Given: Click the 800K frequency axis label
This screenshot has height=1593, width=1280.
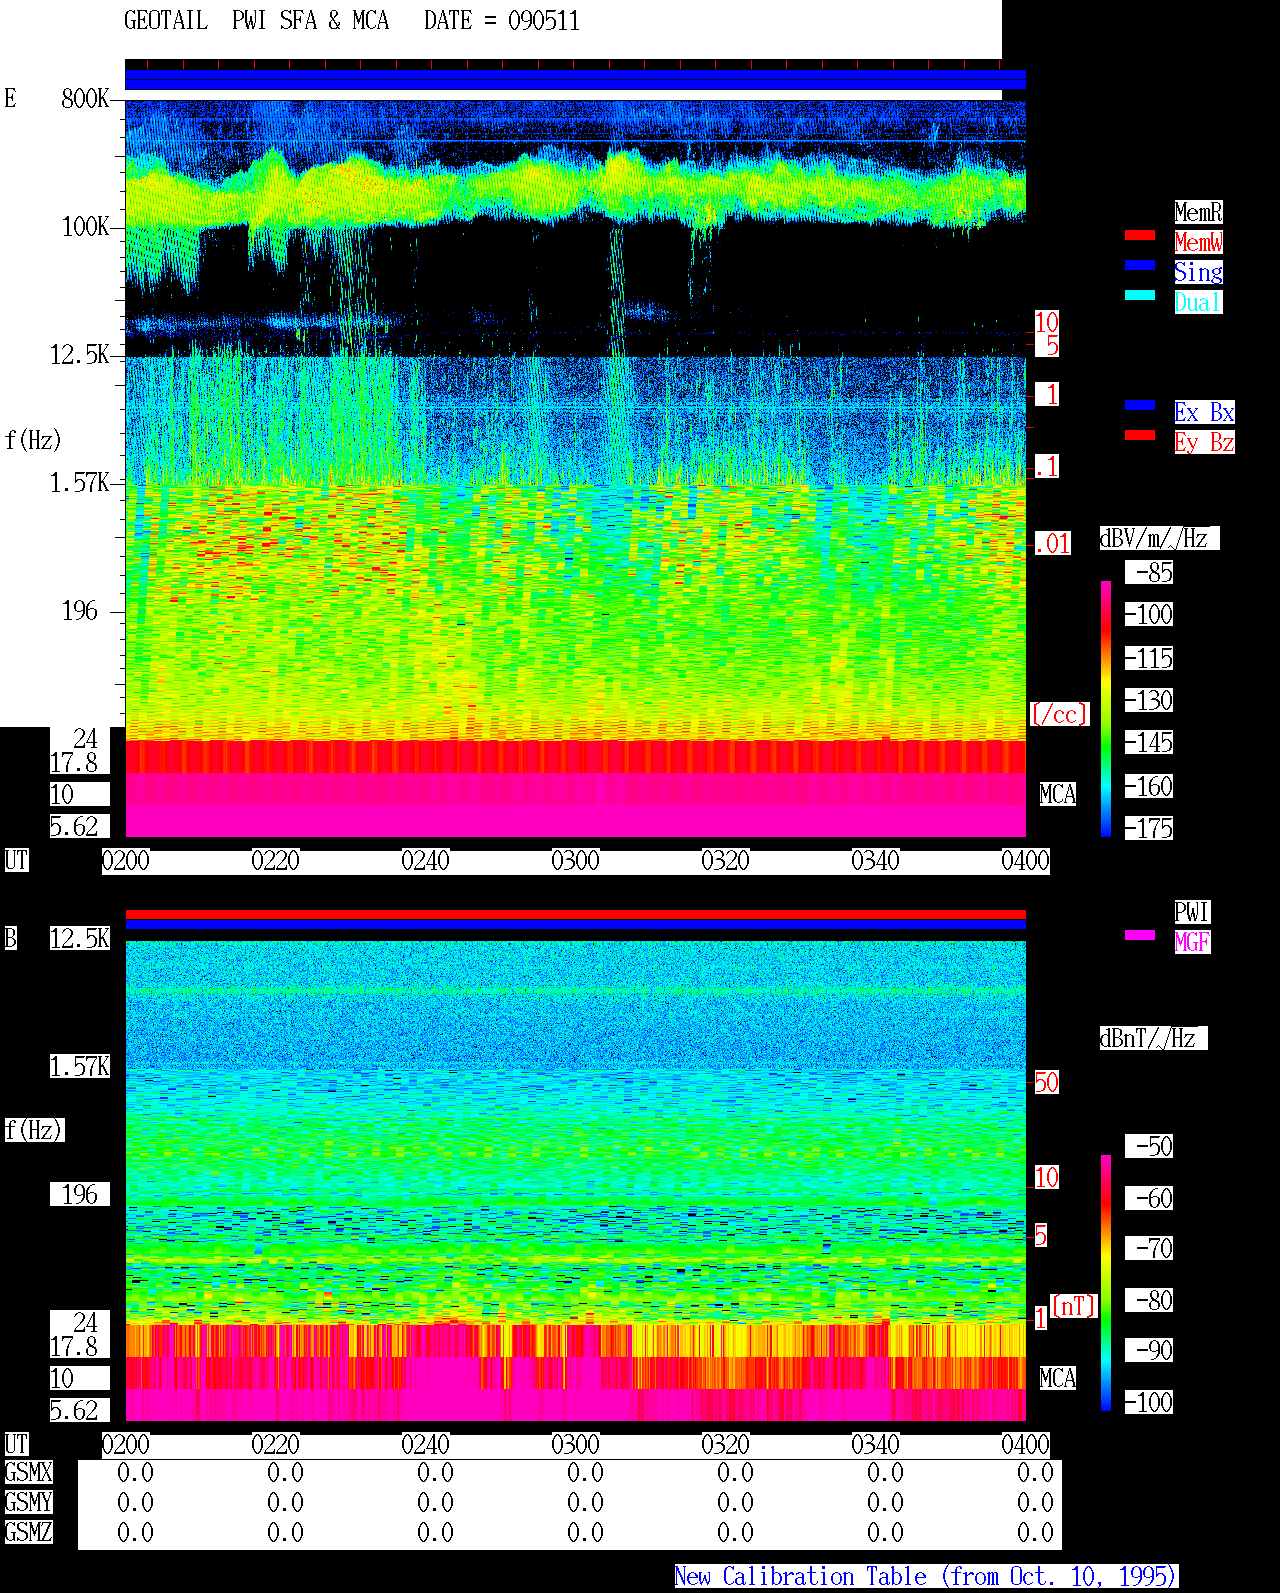Looking at the screenshot, I should point(85,98).
